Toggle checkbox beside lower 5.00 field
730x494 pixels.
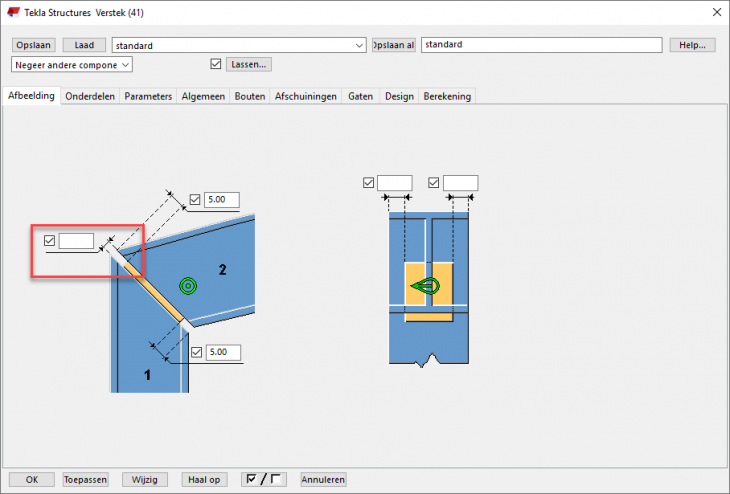196,352
